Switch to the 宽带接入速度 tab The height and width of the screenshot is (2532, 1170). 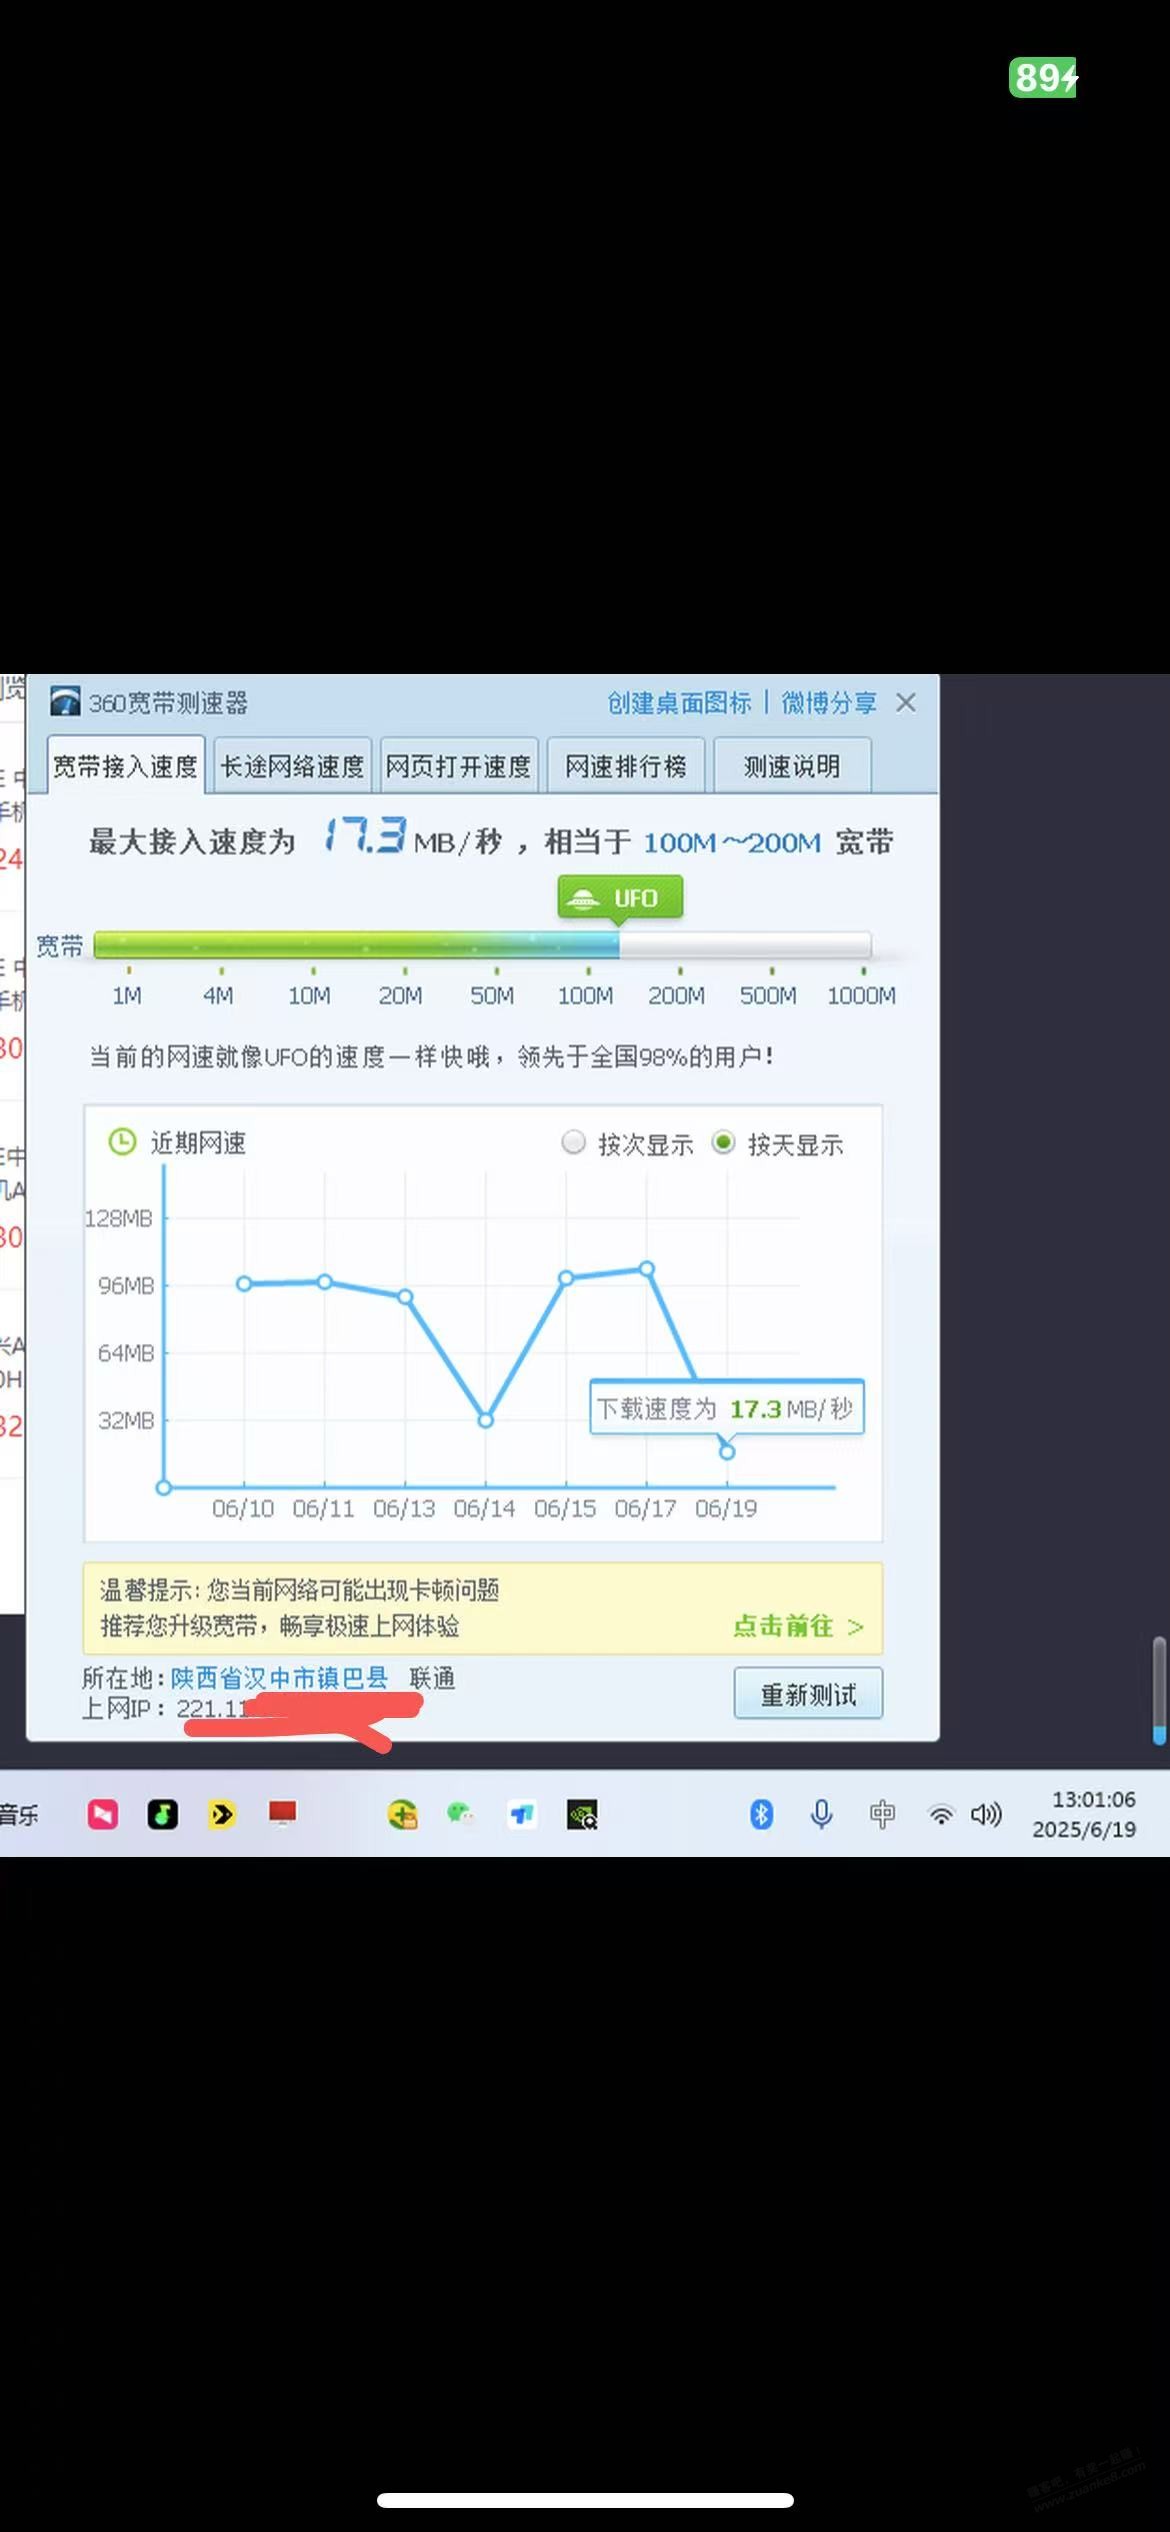[126, 766]
